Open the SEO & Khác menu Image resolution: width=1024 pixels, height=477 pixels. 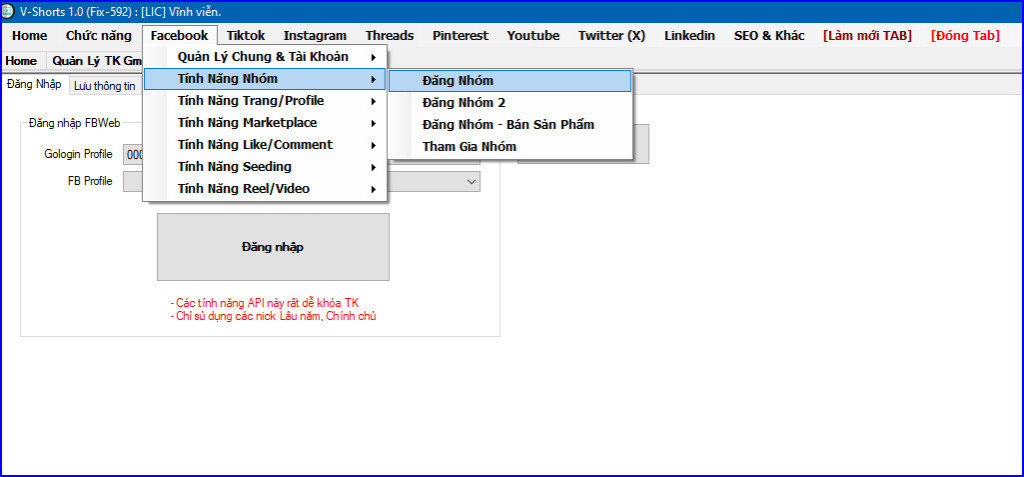click(x=769, y=35)
